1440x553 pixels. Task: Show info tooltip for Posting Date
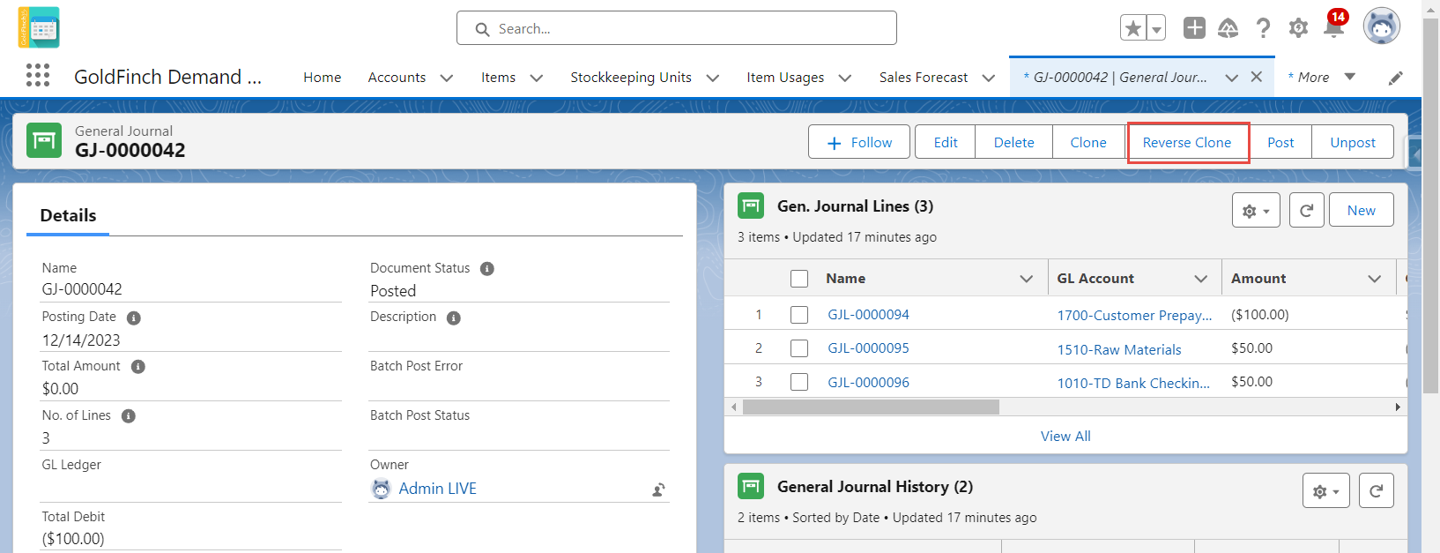tap(133, 317)
